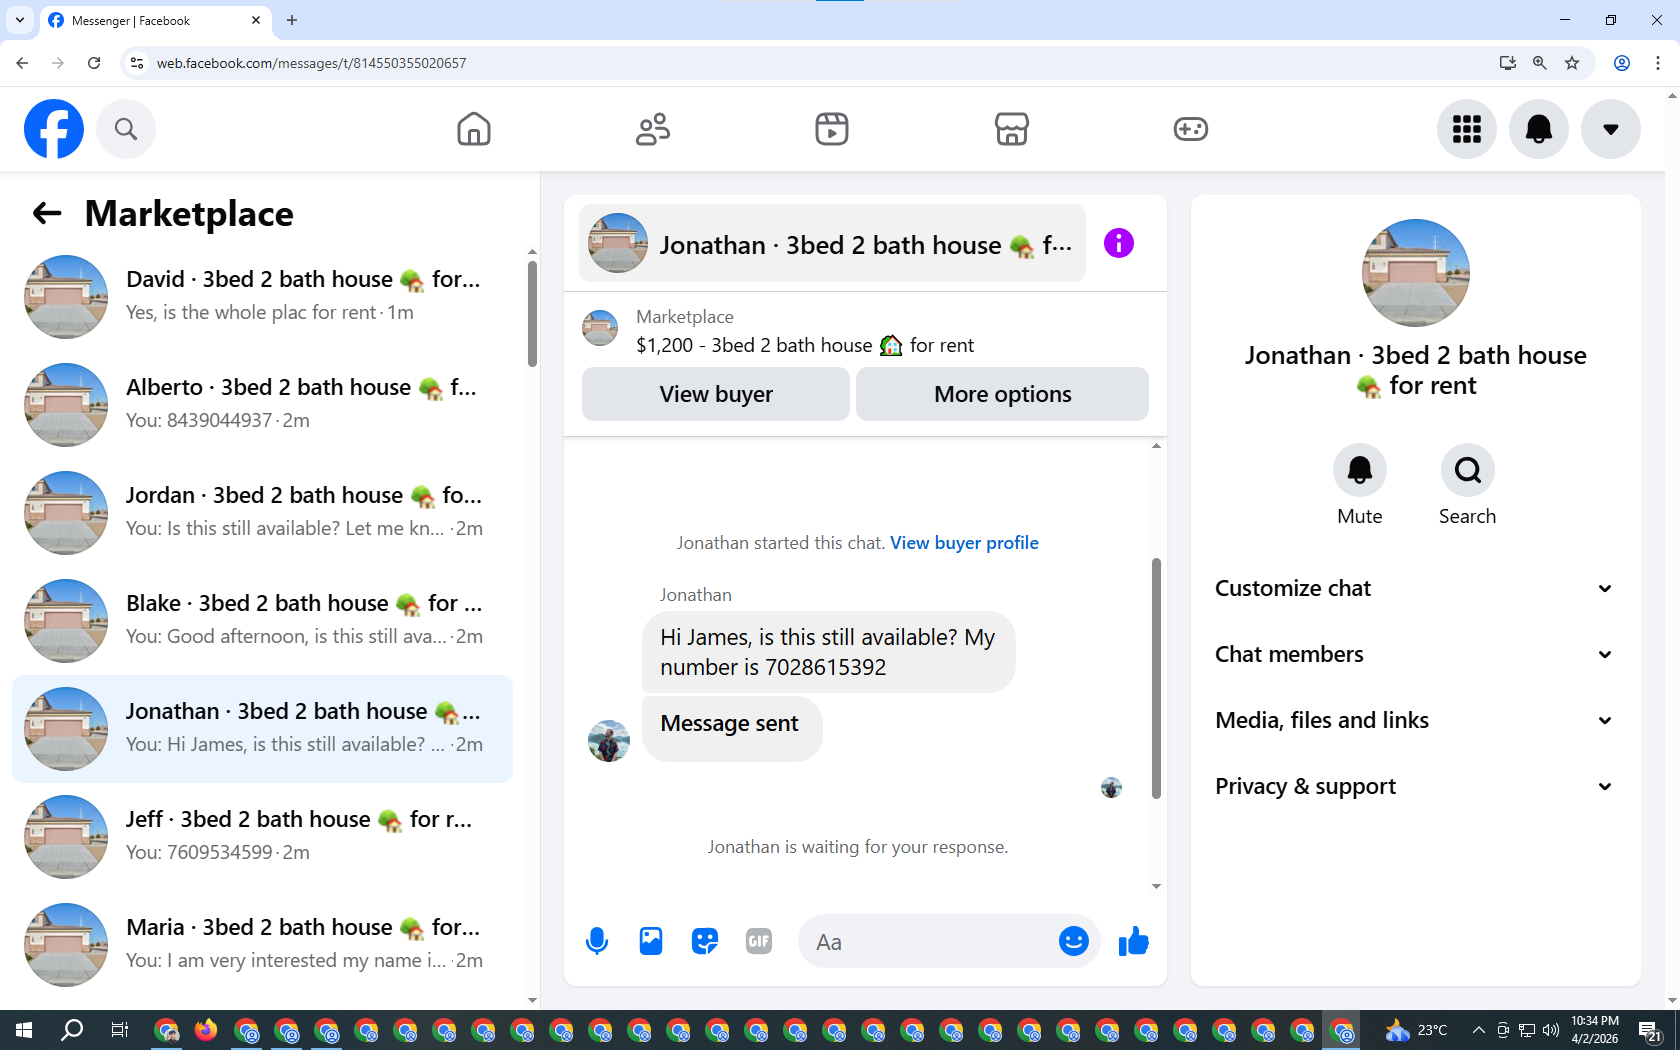The height and width of the screenshot is (1050, 1680).
Task: Click the More options button
Action: click(1002, 394)
